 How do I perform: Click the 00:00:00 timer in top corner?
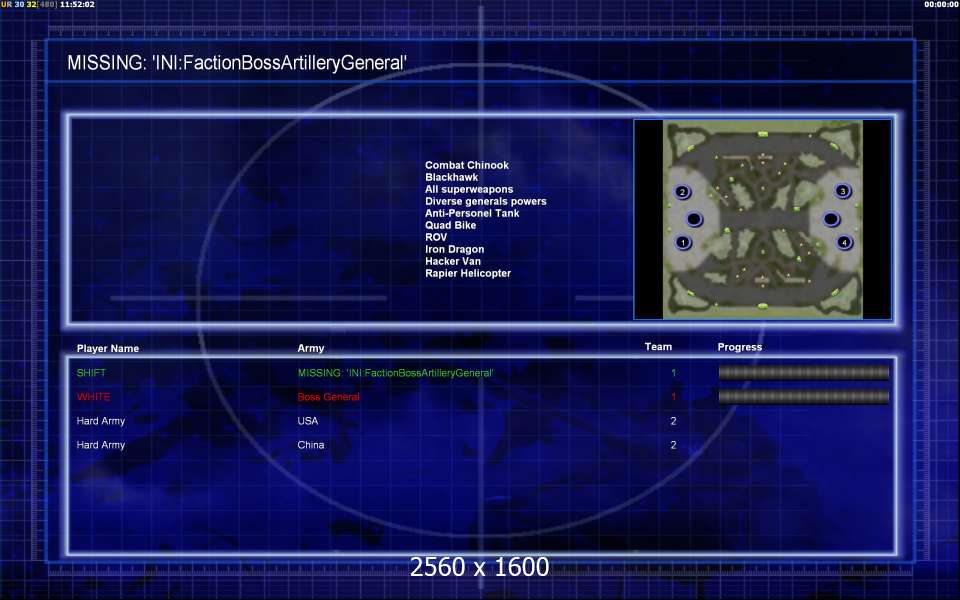941,5
